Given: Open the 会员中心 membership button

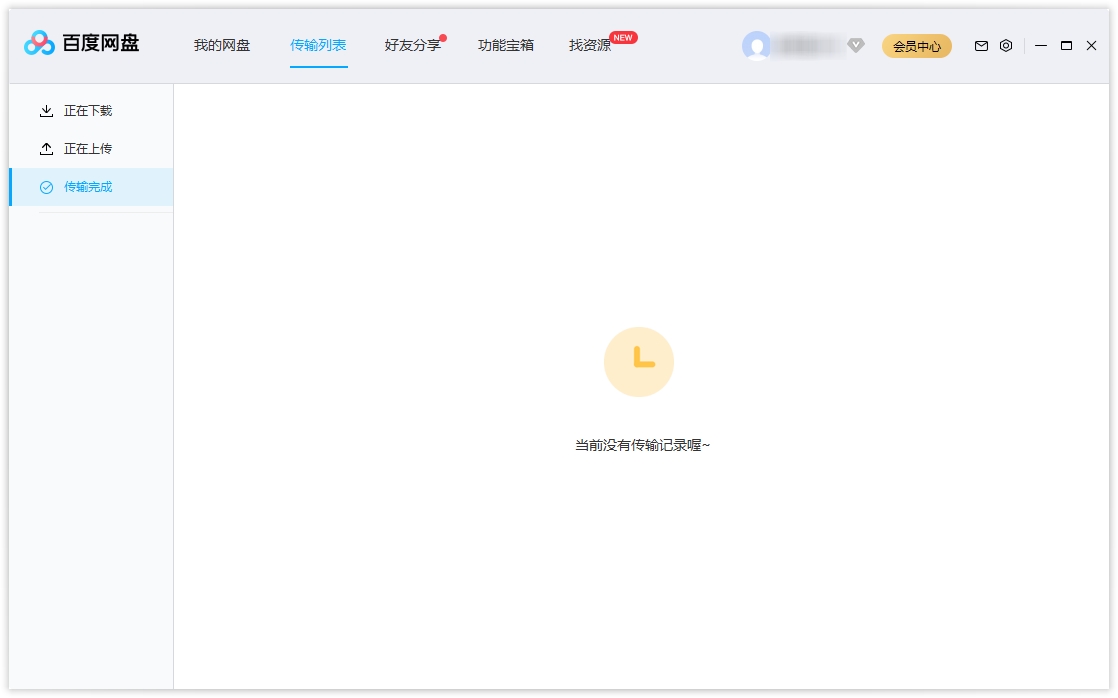Looking at the screenshot, I should click(916, 46).
